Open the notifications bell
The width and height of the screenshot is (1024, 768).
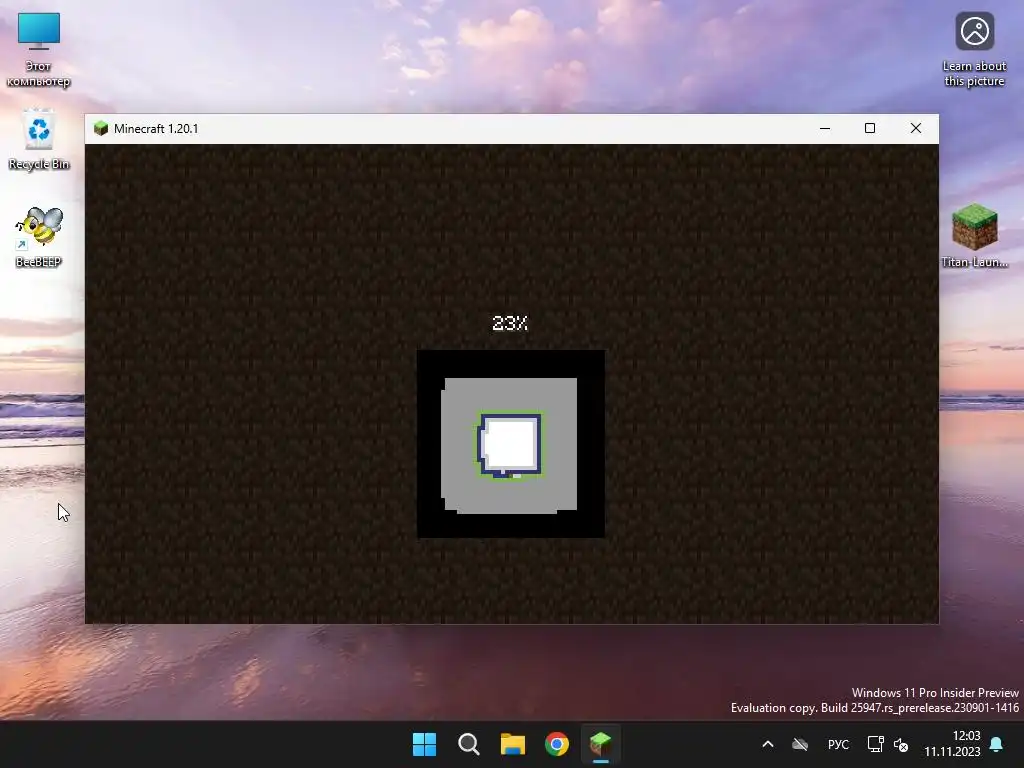[x=997, y=744]
